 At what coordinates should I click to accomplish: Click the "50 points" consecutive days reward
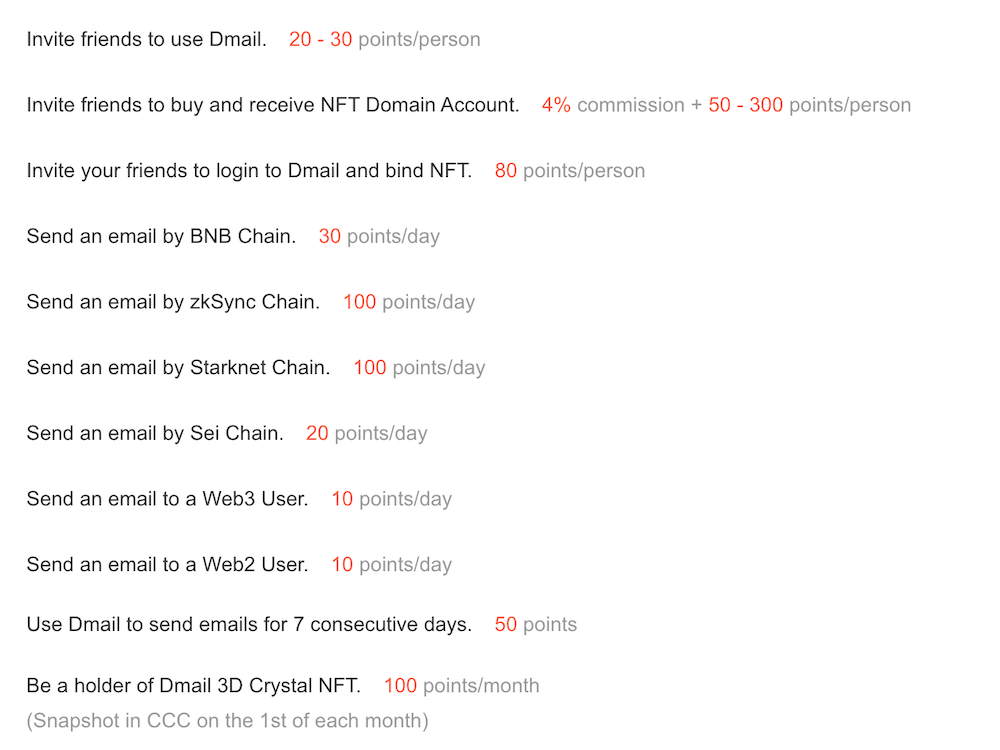[535, 625]
